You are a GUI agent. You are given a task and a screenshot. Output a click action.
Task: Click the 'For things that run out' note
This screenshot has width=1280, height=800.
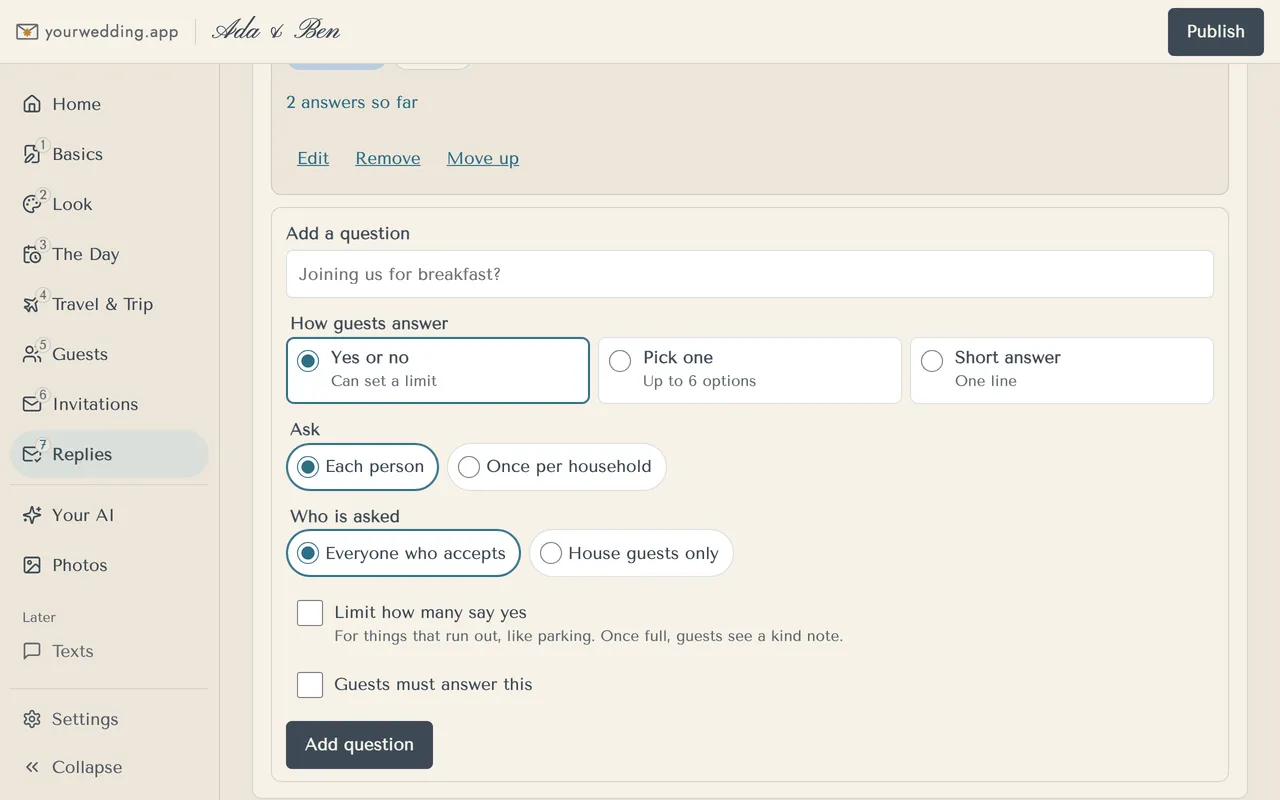589,636
